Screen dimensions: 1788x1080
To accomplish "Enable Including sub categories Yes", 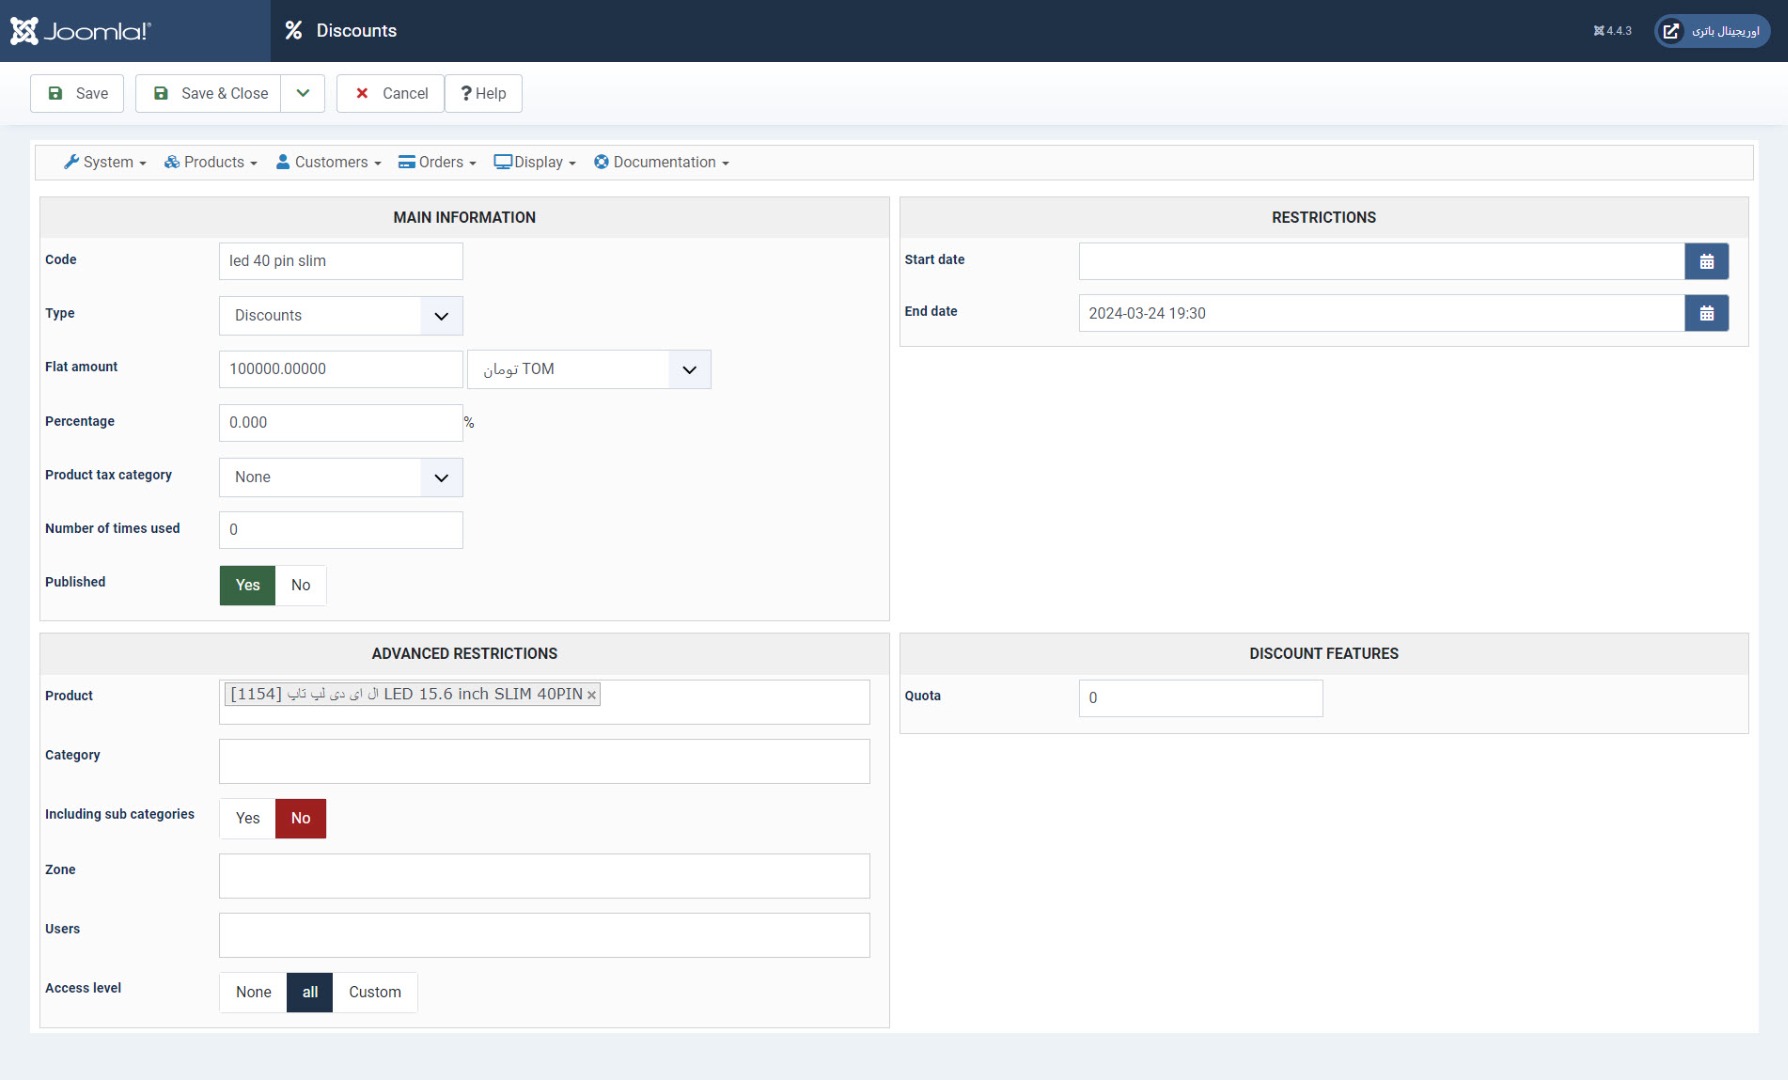I will tap(247, 819).
